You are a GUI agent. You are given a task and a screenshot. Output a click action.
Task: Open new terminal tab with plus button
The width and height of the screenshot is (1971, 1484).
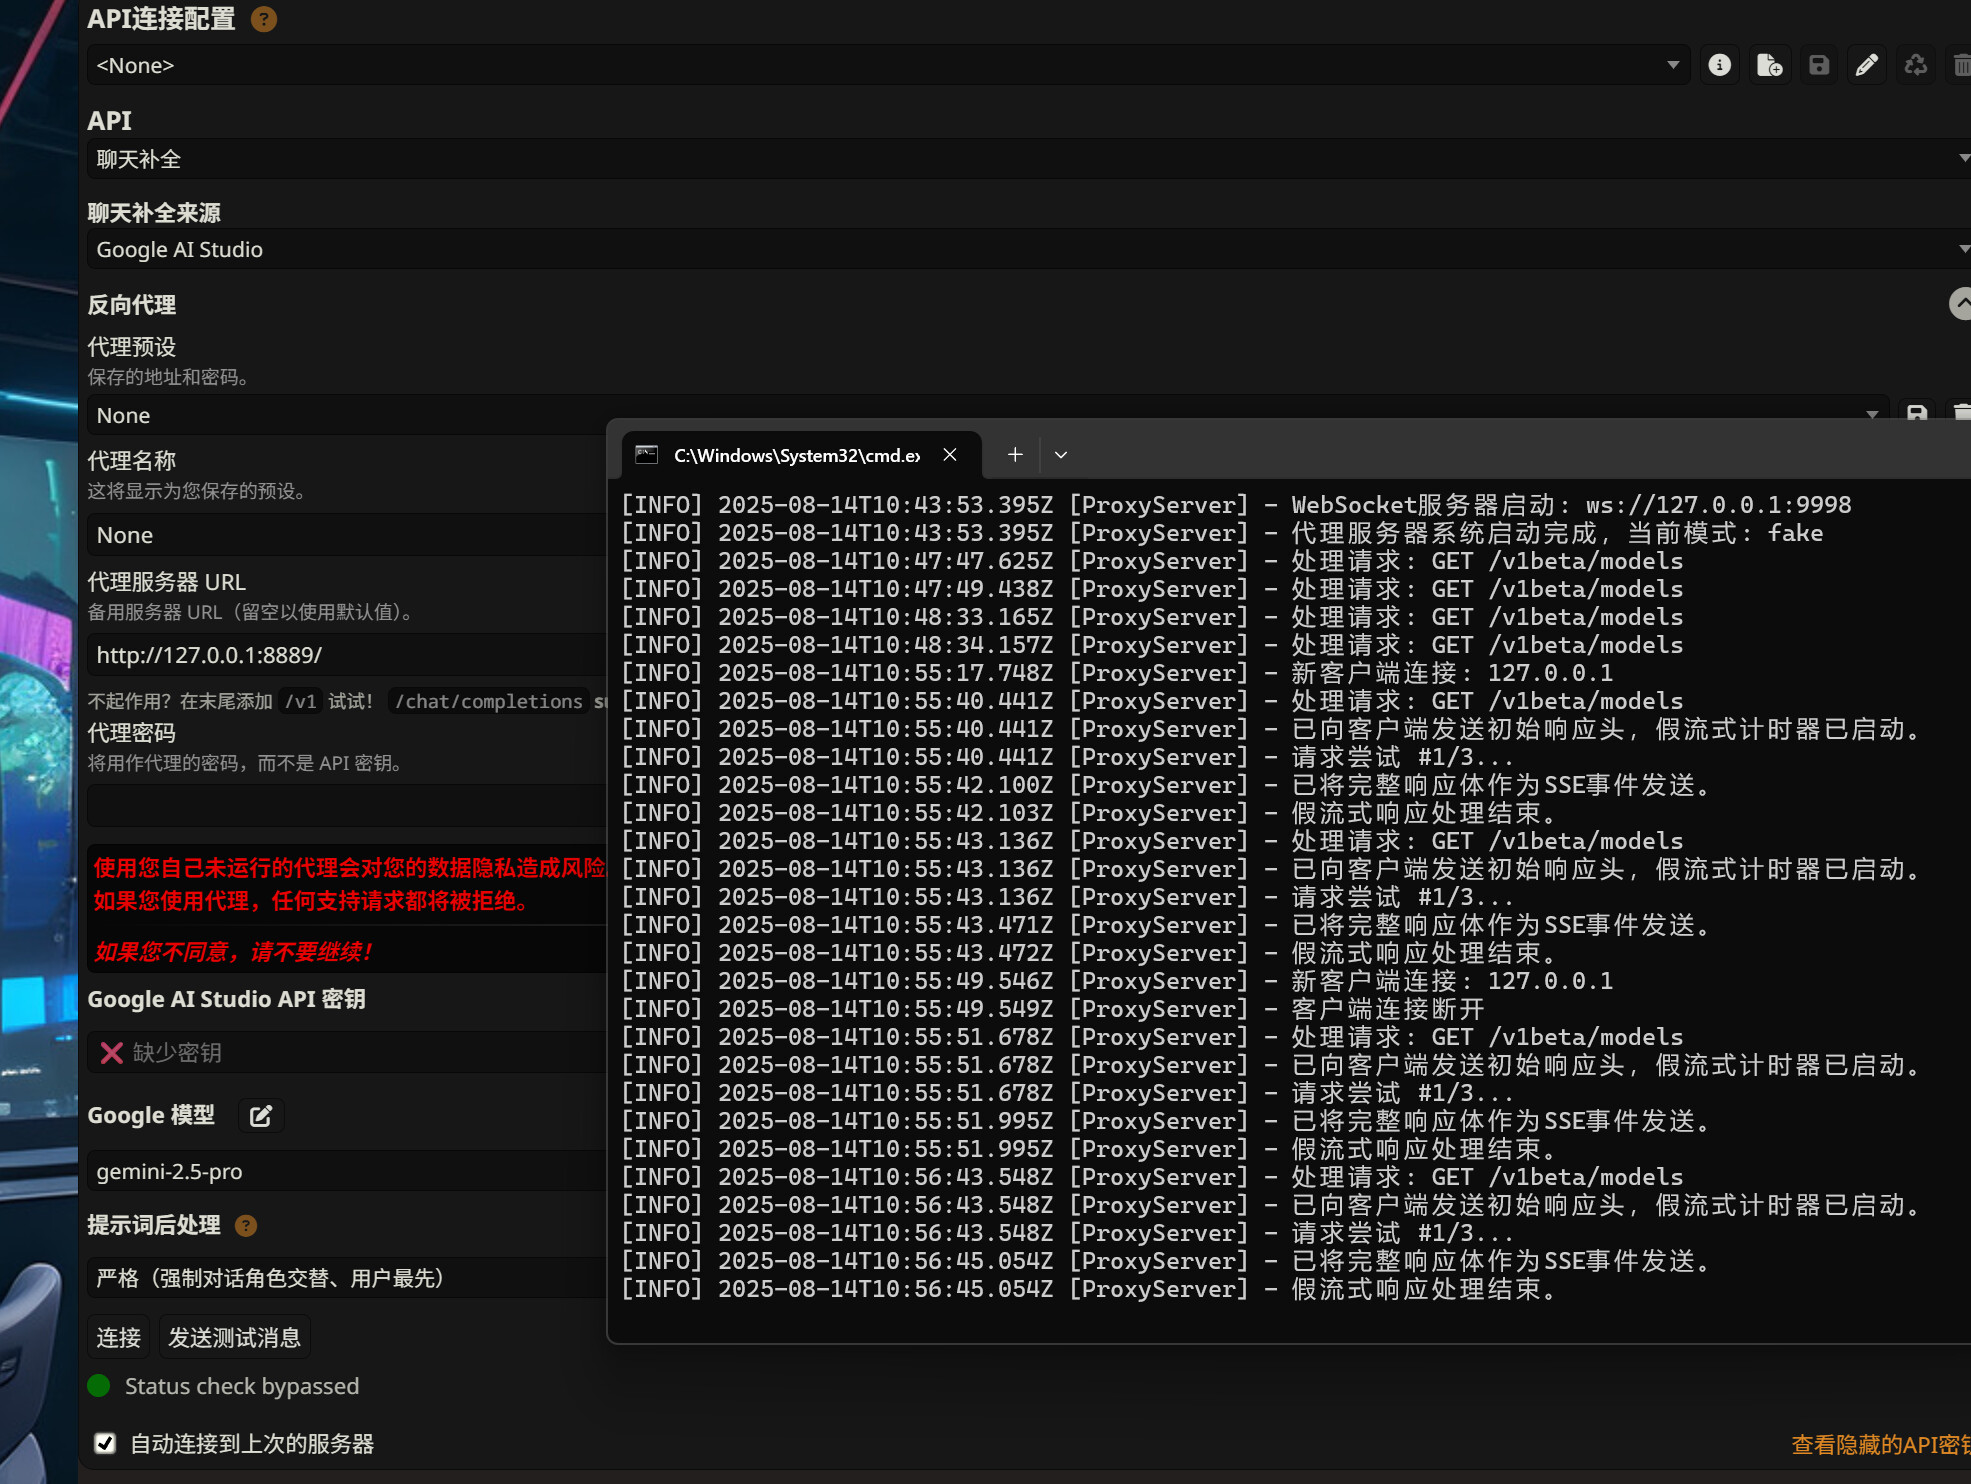(1015, 455)
